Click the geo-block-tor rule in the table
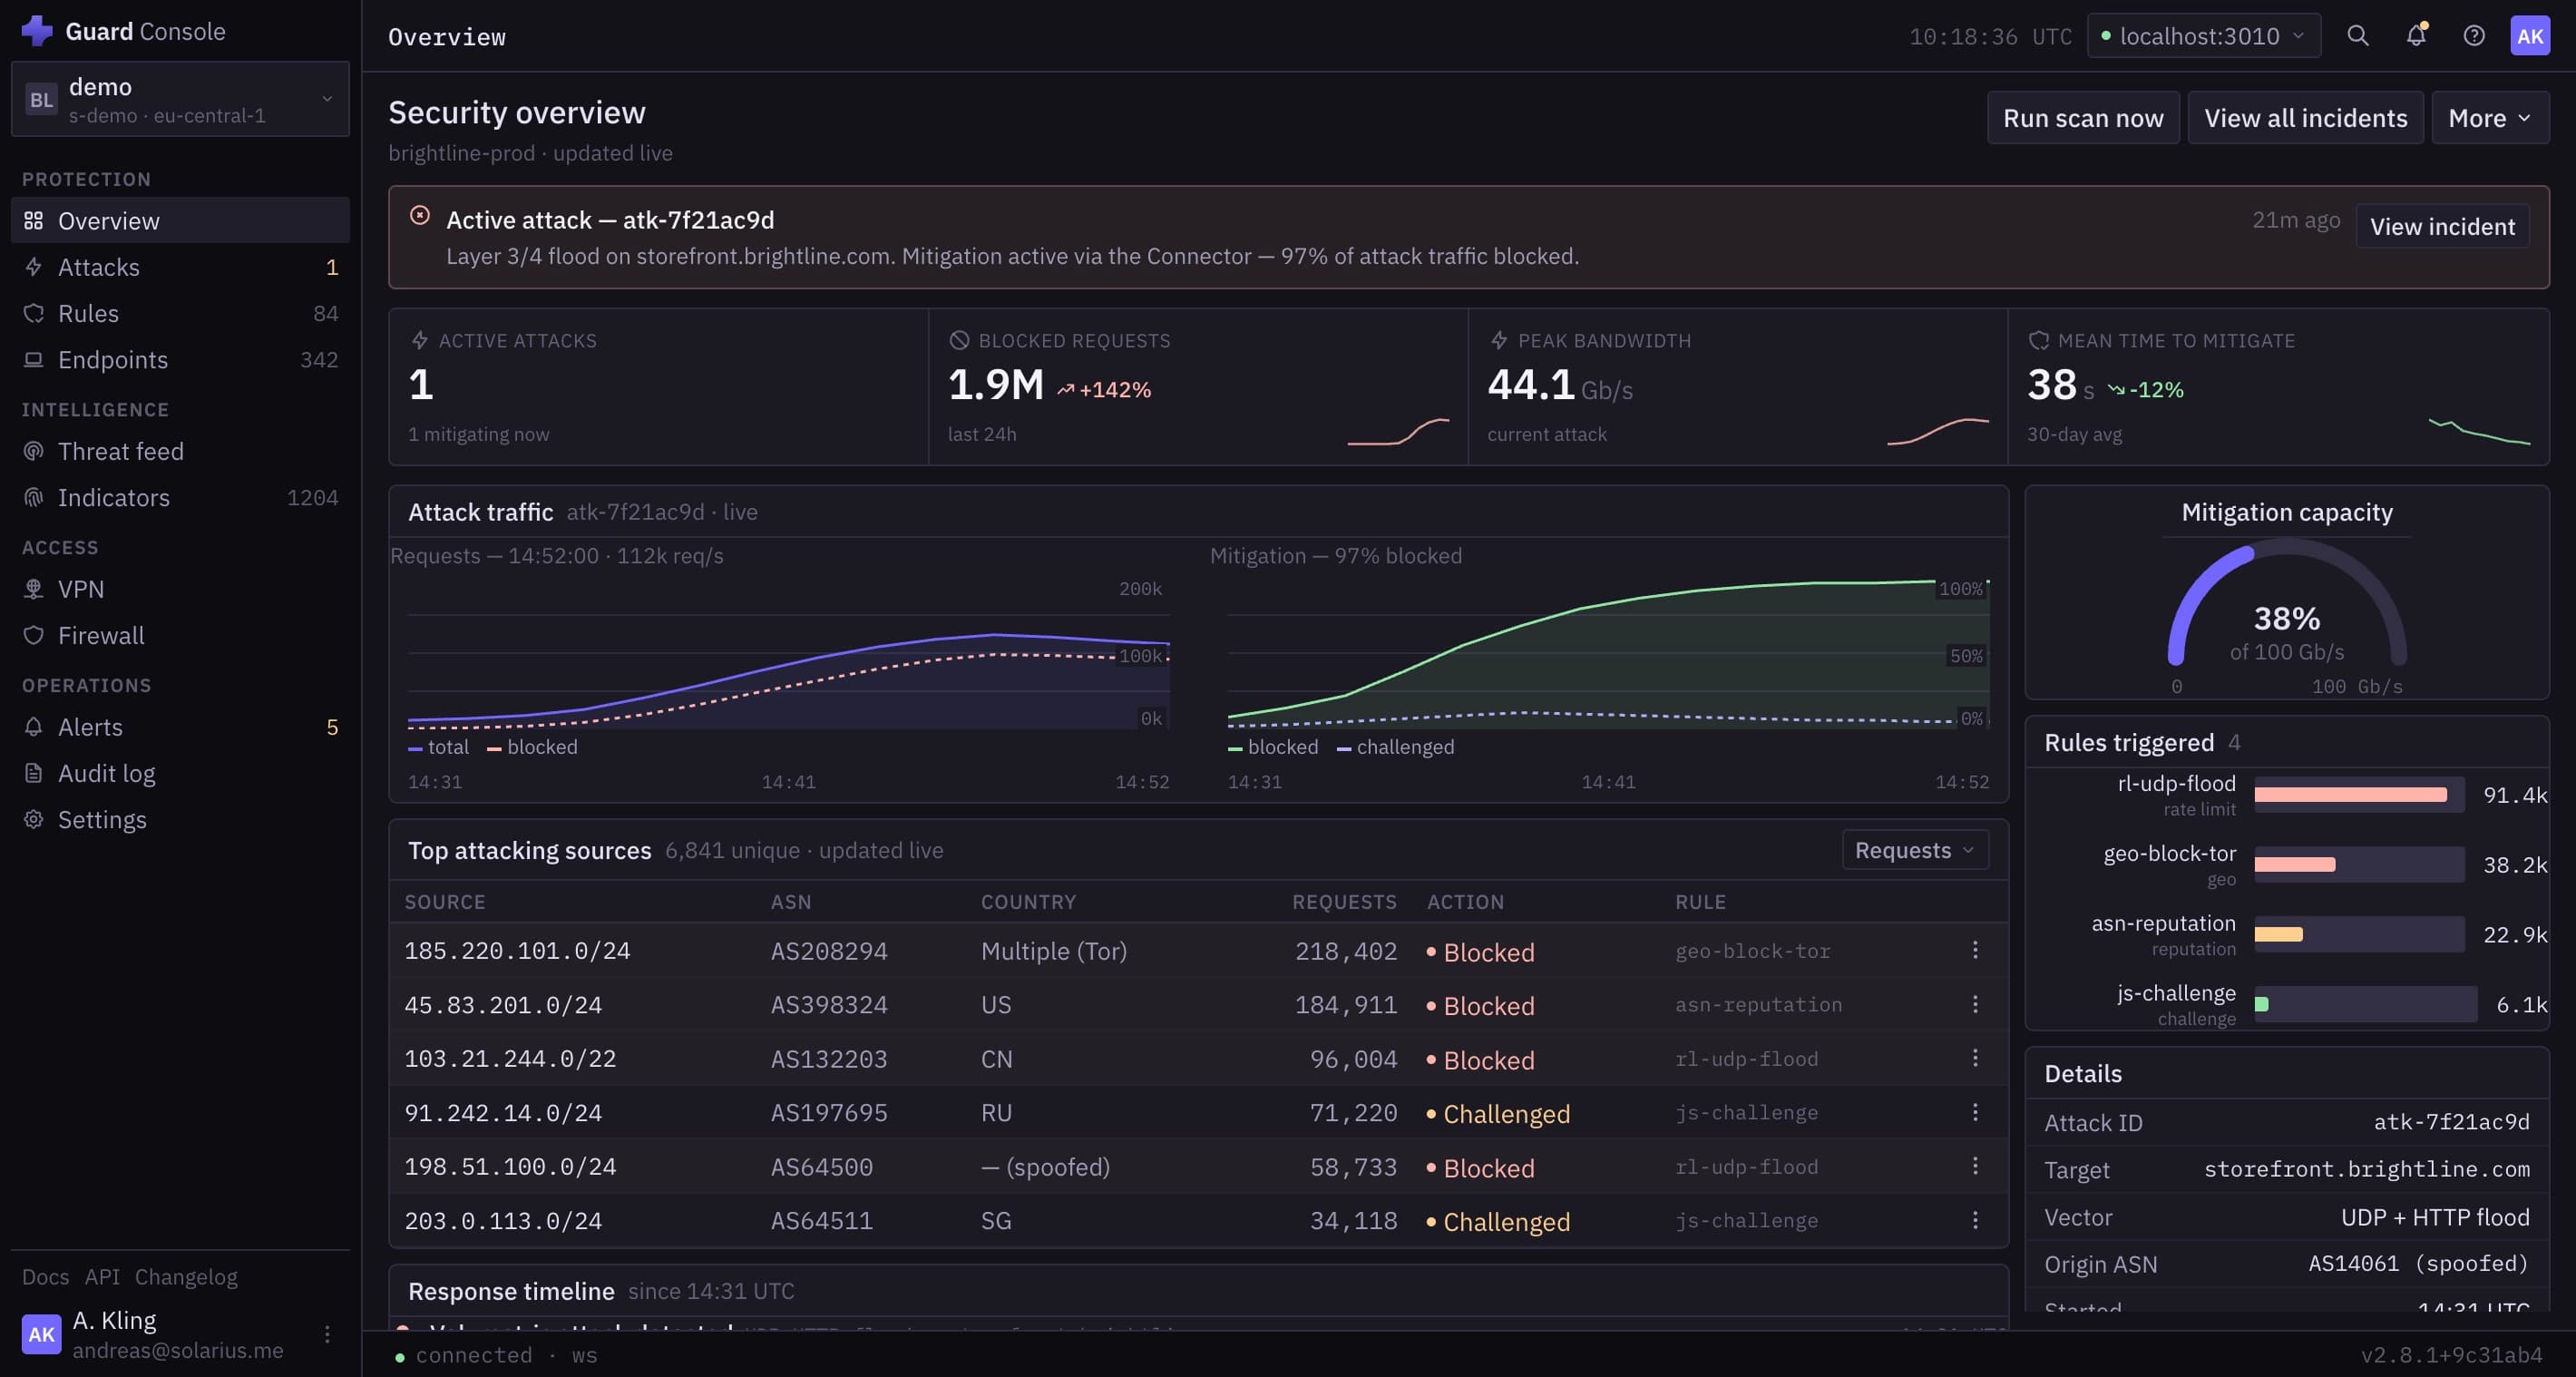 point(1752,951)
